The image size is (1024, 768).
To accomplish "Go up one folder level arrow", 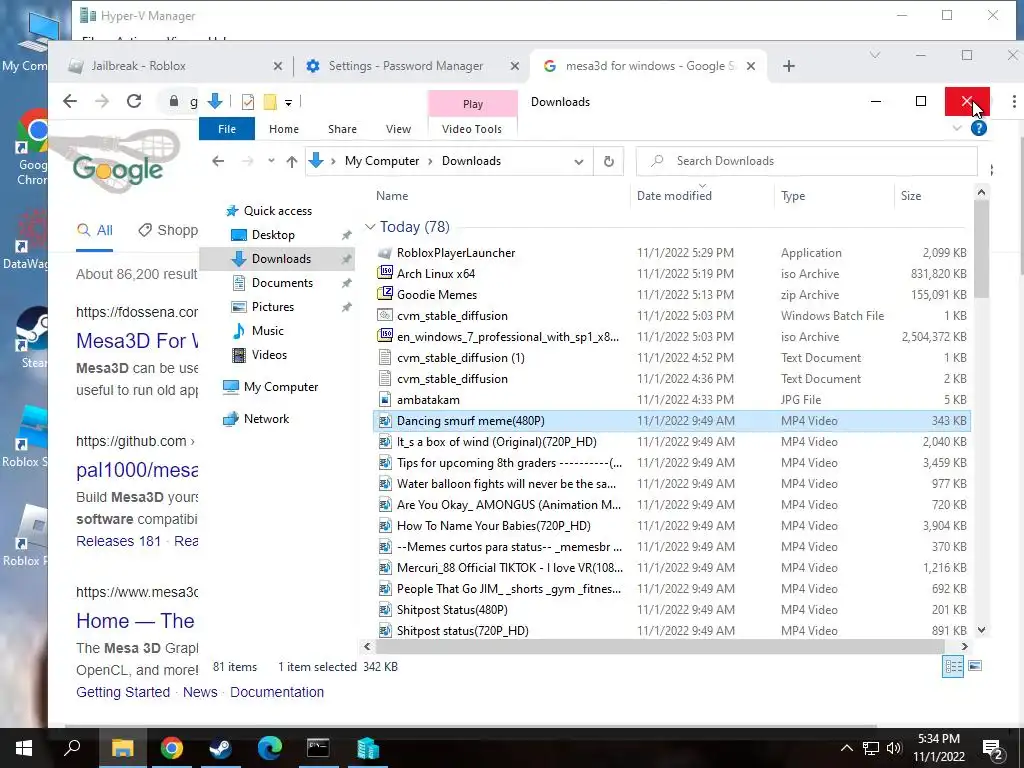I will click(292, 161).
